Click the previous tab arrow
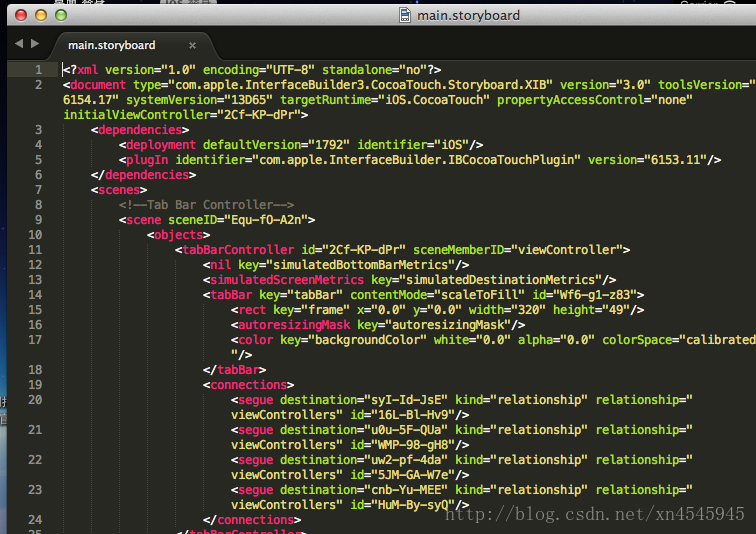This screenshot has height=534, width=756. 19,44
